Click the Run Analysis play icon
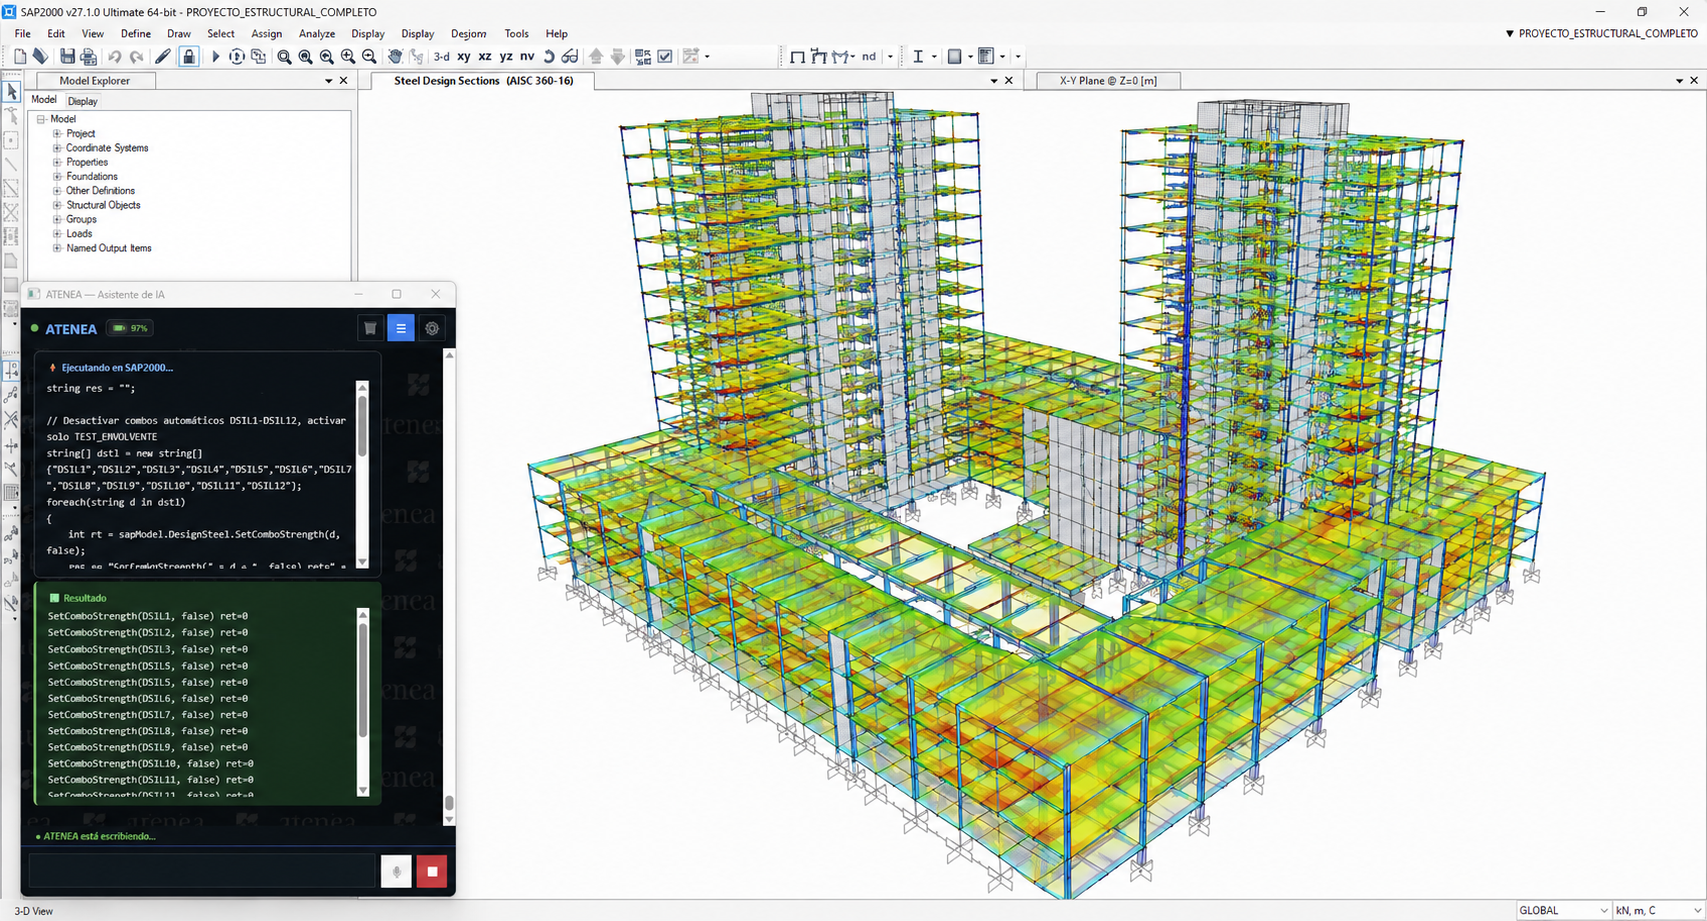This screenshot has height=921, width=1707. (x=215, y=57)
